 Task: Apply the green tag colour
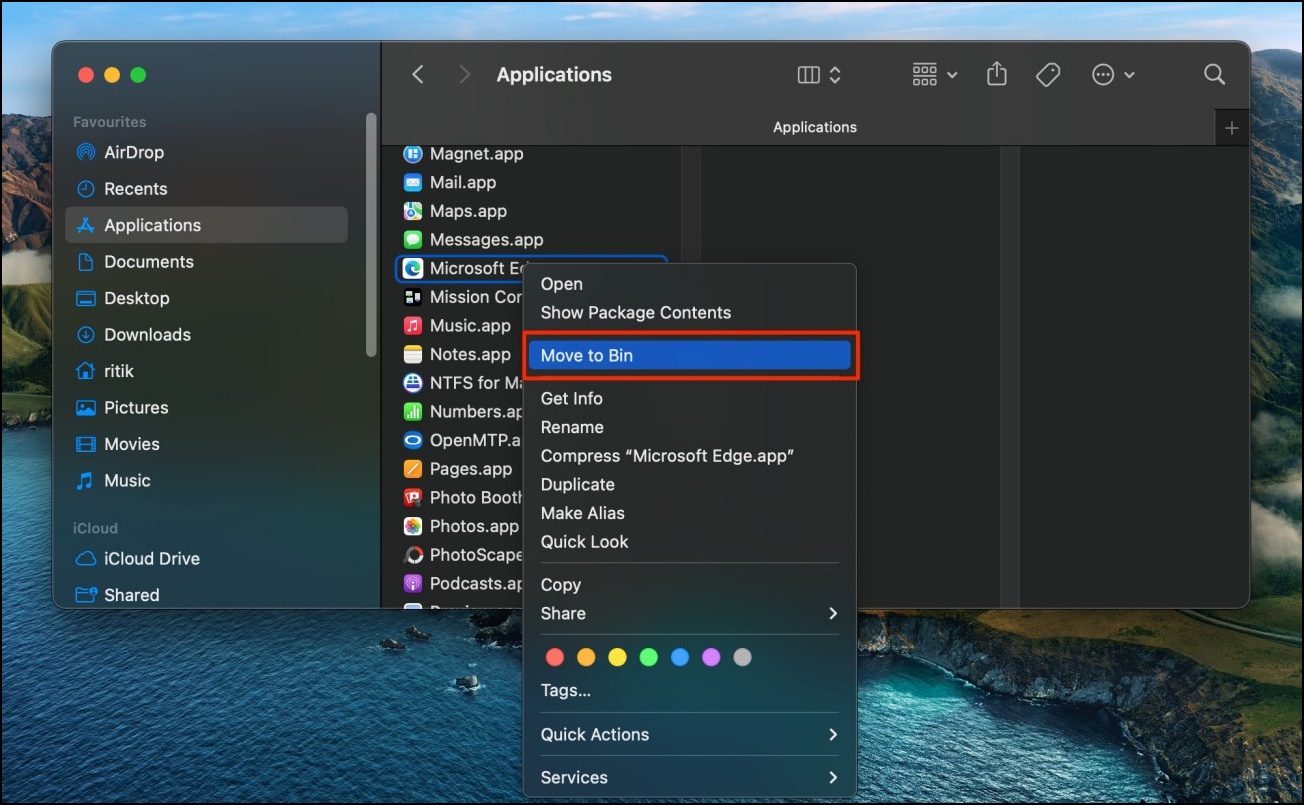click(648, 658)
